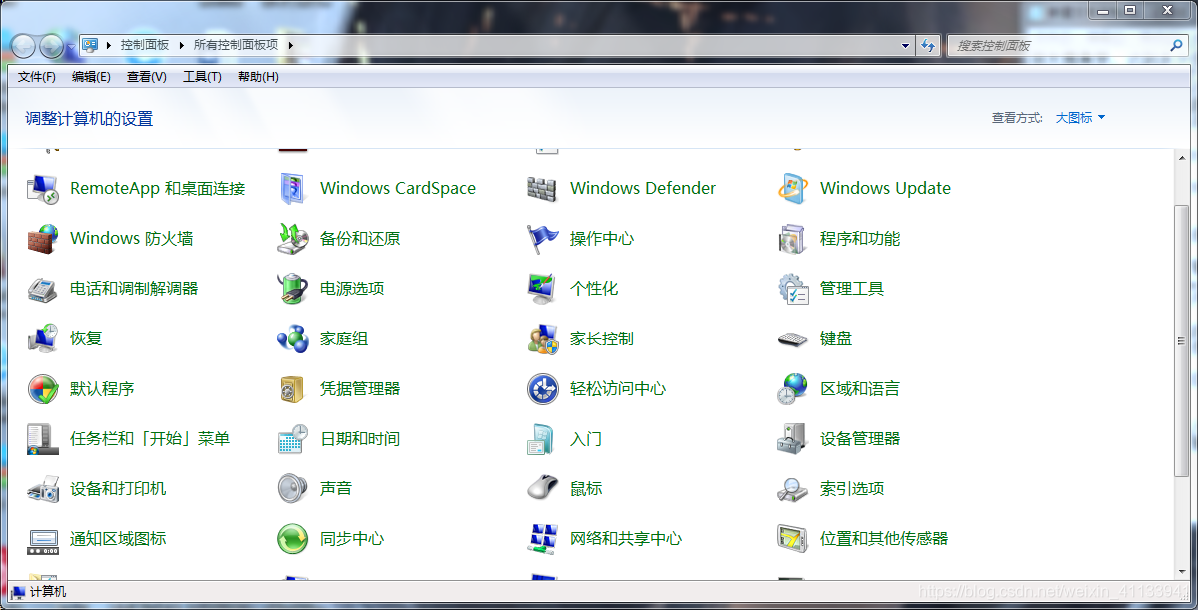
Task: Open Windows Defender settings
Action: pyautogui.click(x=641, y=188)
